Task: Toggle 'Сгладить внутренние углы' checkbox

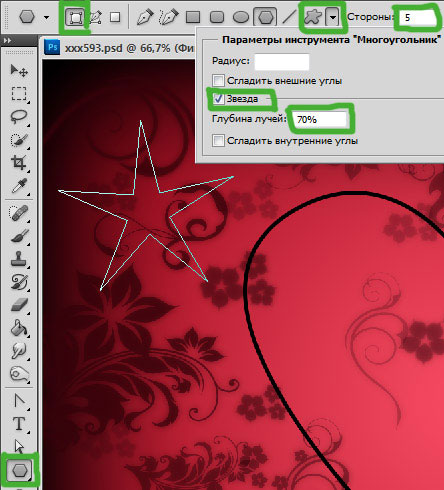Action: click(x=218, y=140)
